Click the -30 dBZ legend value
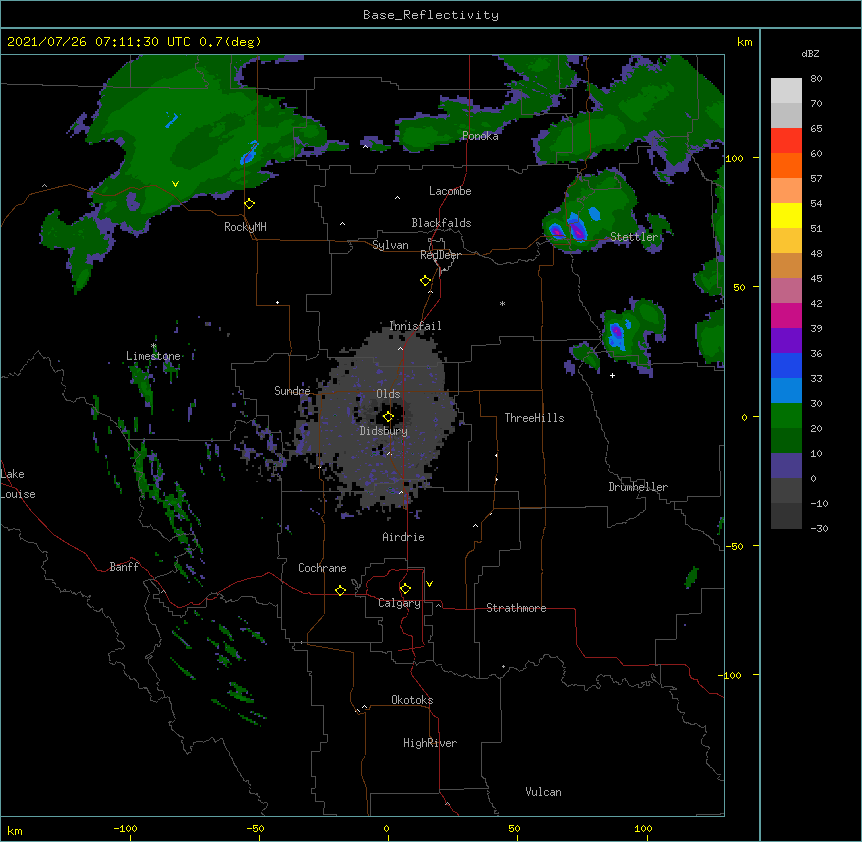 click(x=819, y=528)
